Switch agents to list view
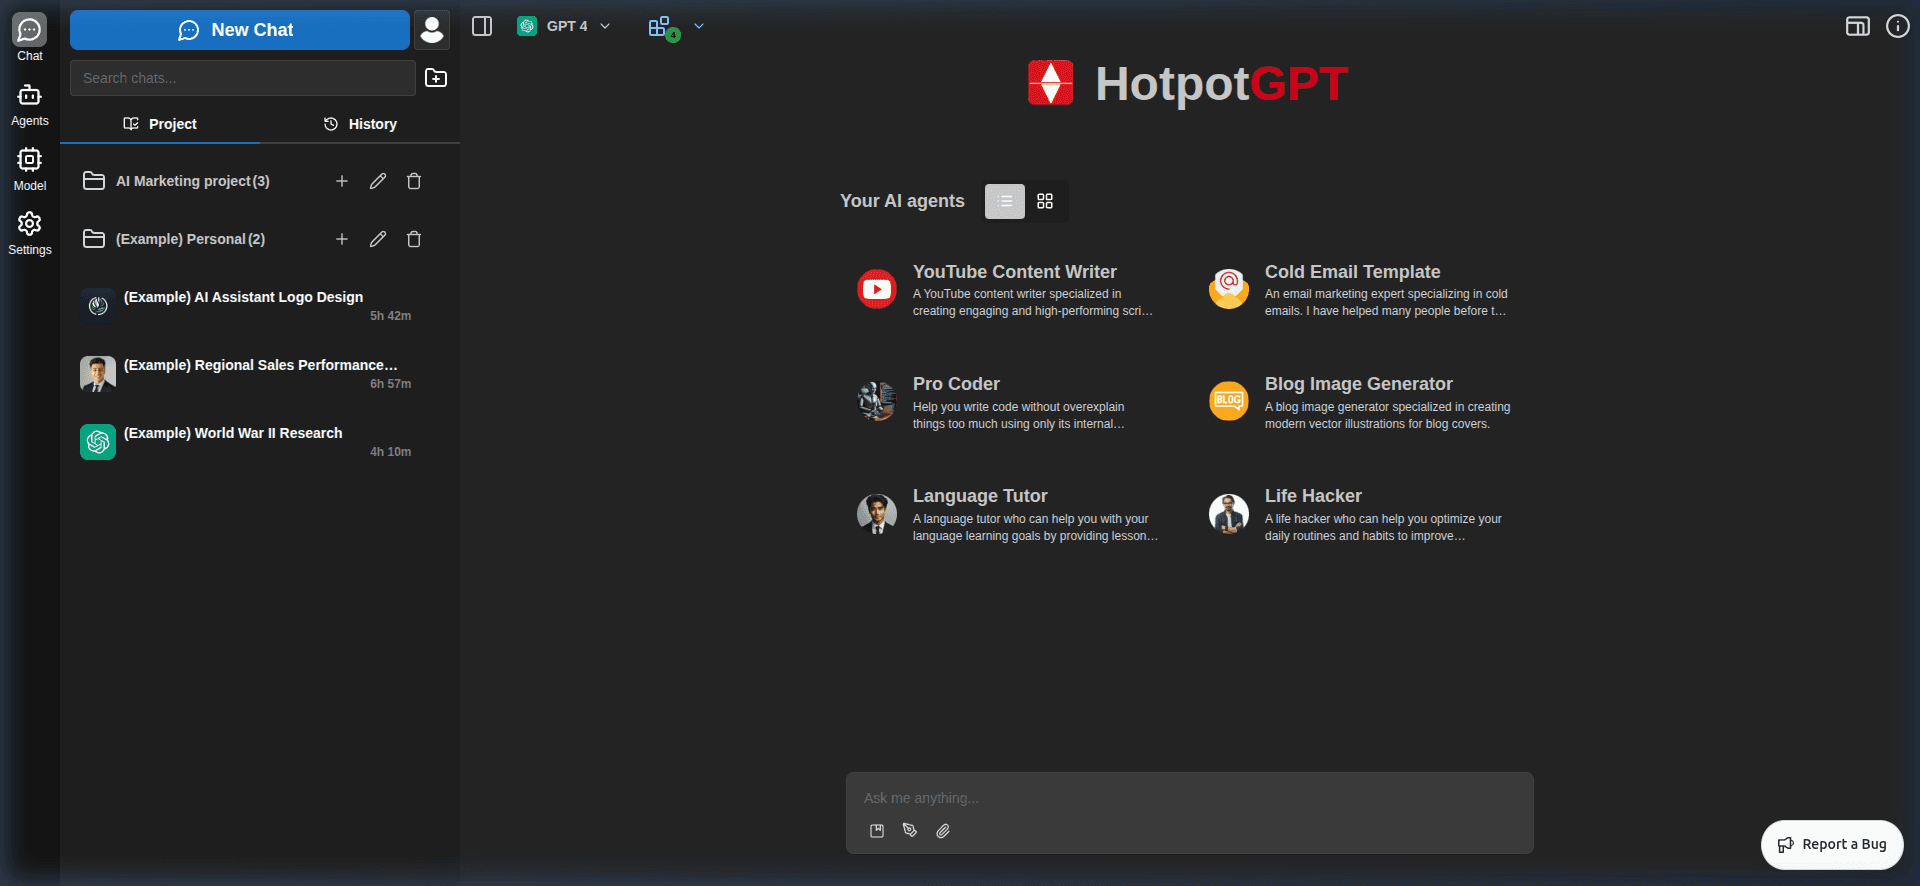Viewport: 1920px width, 886px height. [1005, 201]
